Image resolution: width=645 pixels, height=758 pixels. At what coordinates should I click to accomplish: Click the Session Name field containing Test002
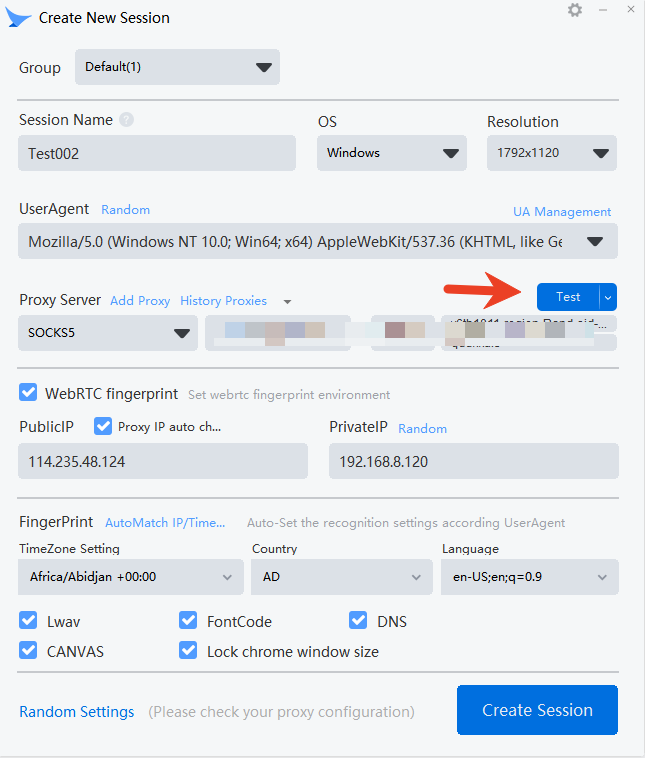[157, 154]
